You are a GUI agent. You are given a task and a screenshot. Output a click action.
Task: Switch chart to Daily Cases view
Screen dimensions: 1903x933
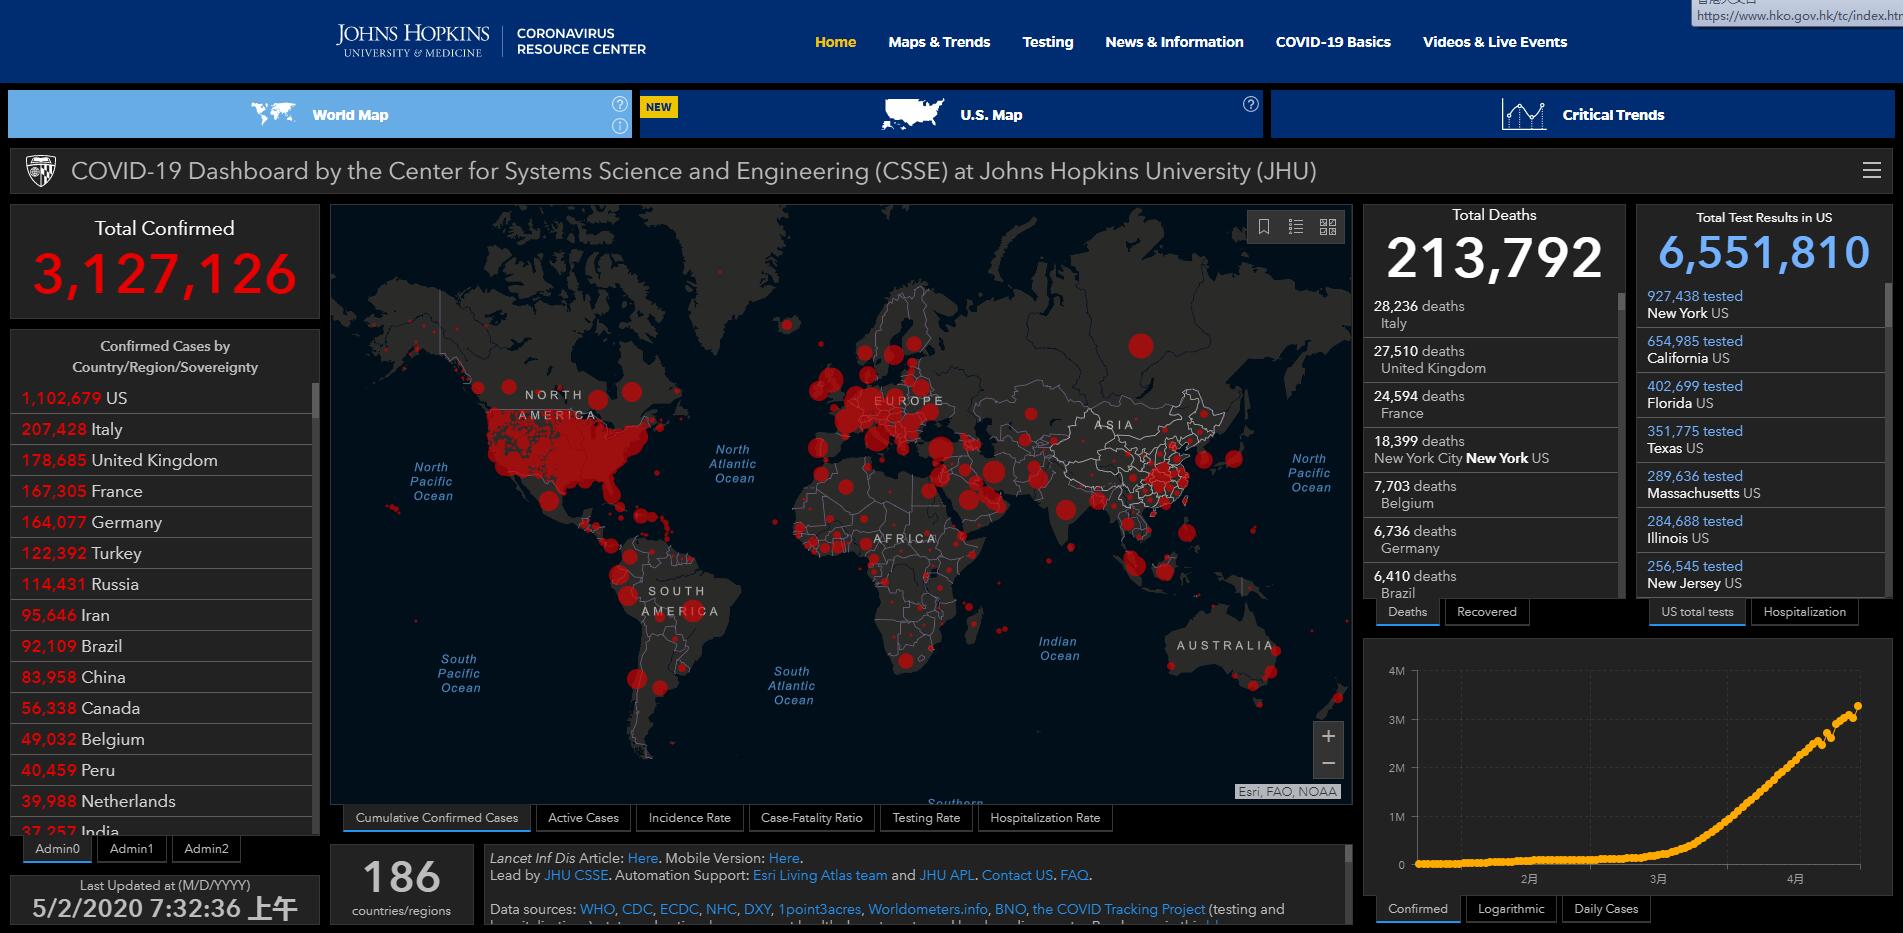click(x=1606, y=909)
